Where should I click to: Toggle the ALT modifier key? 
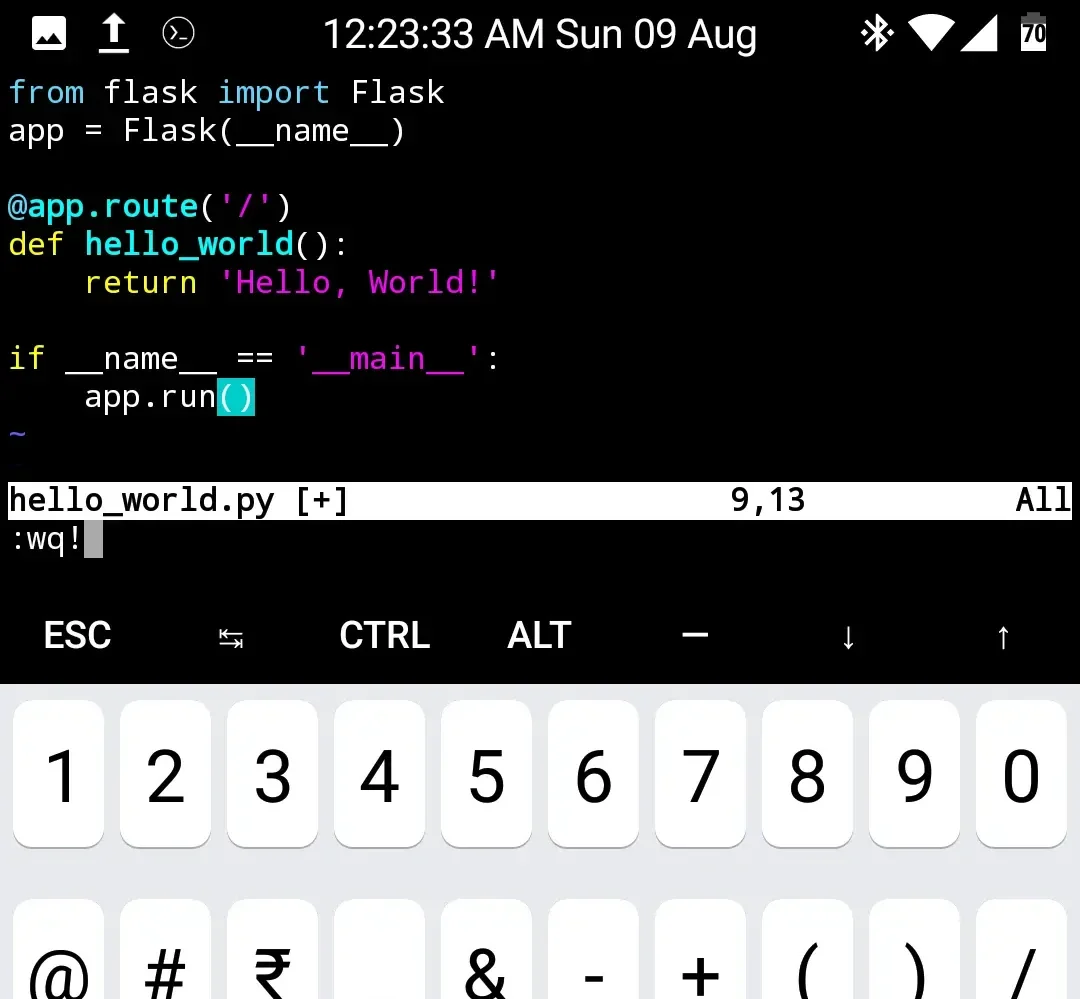539,635
